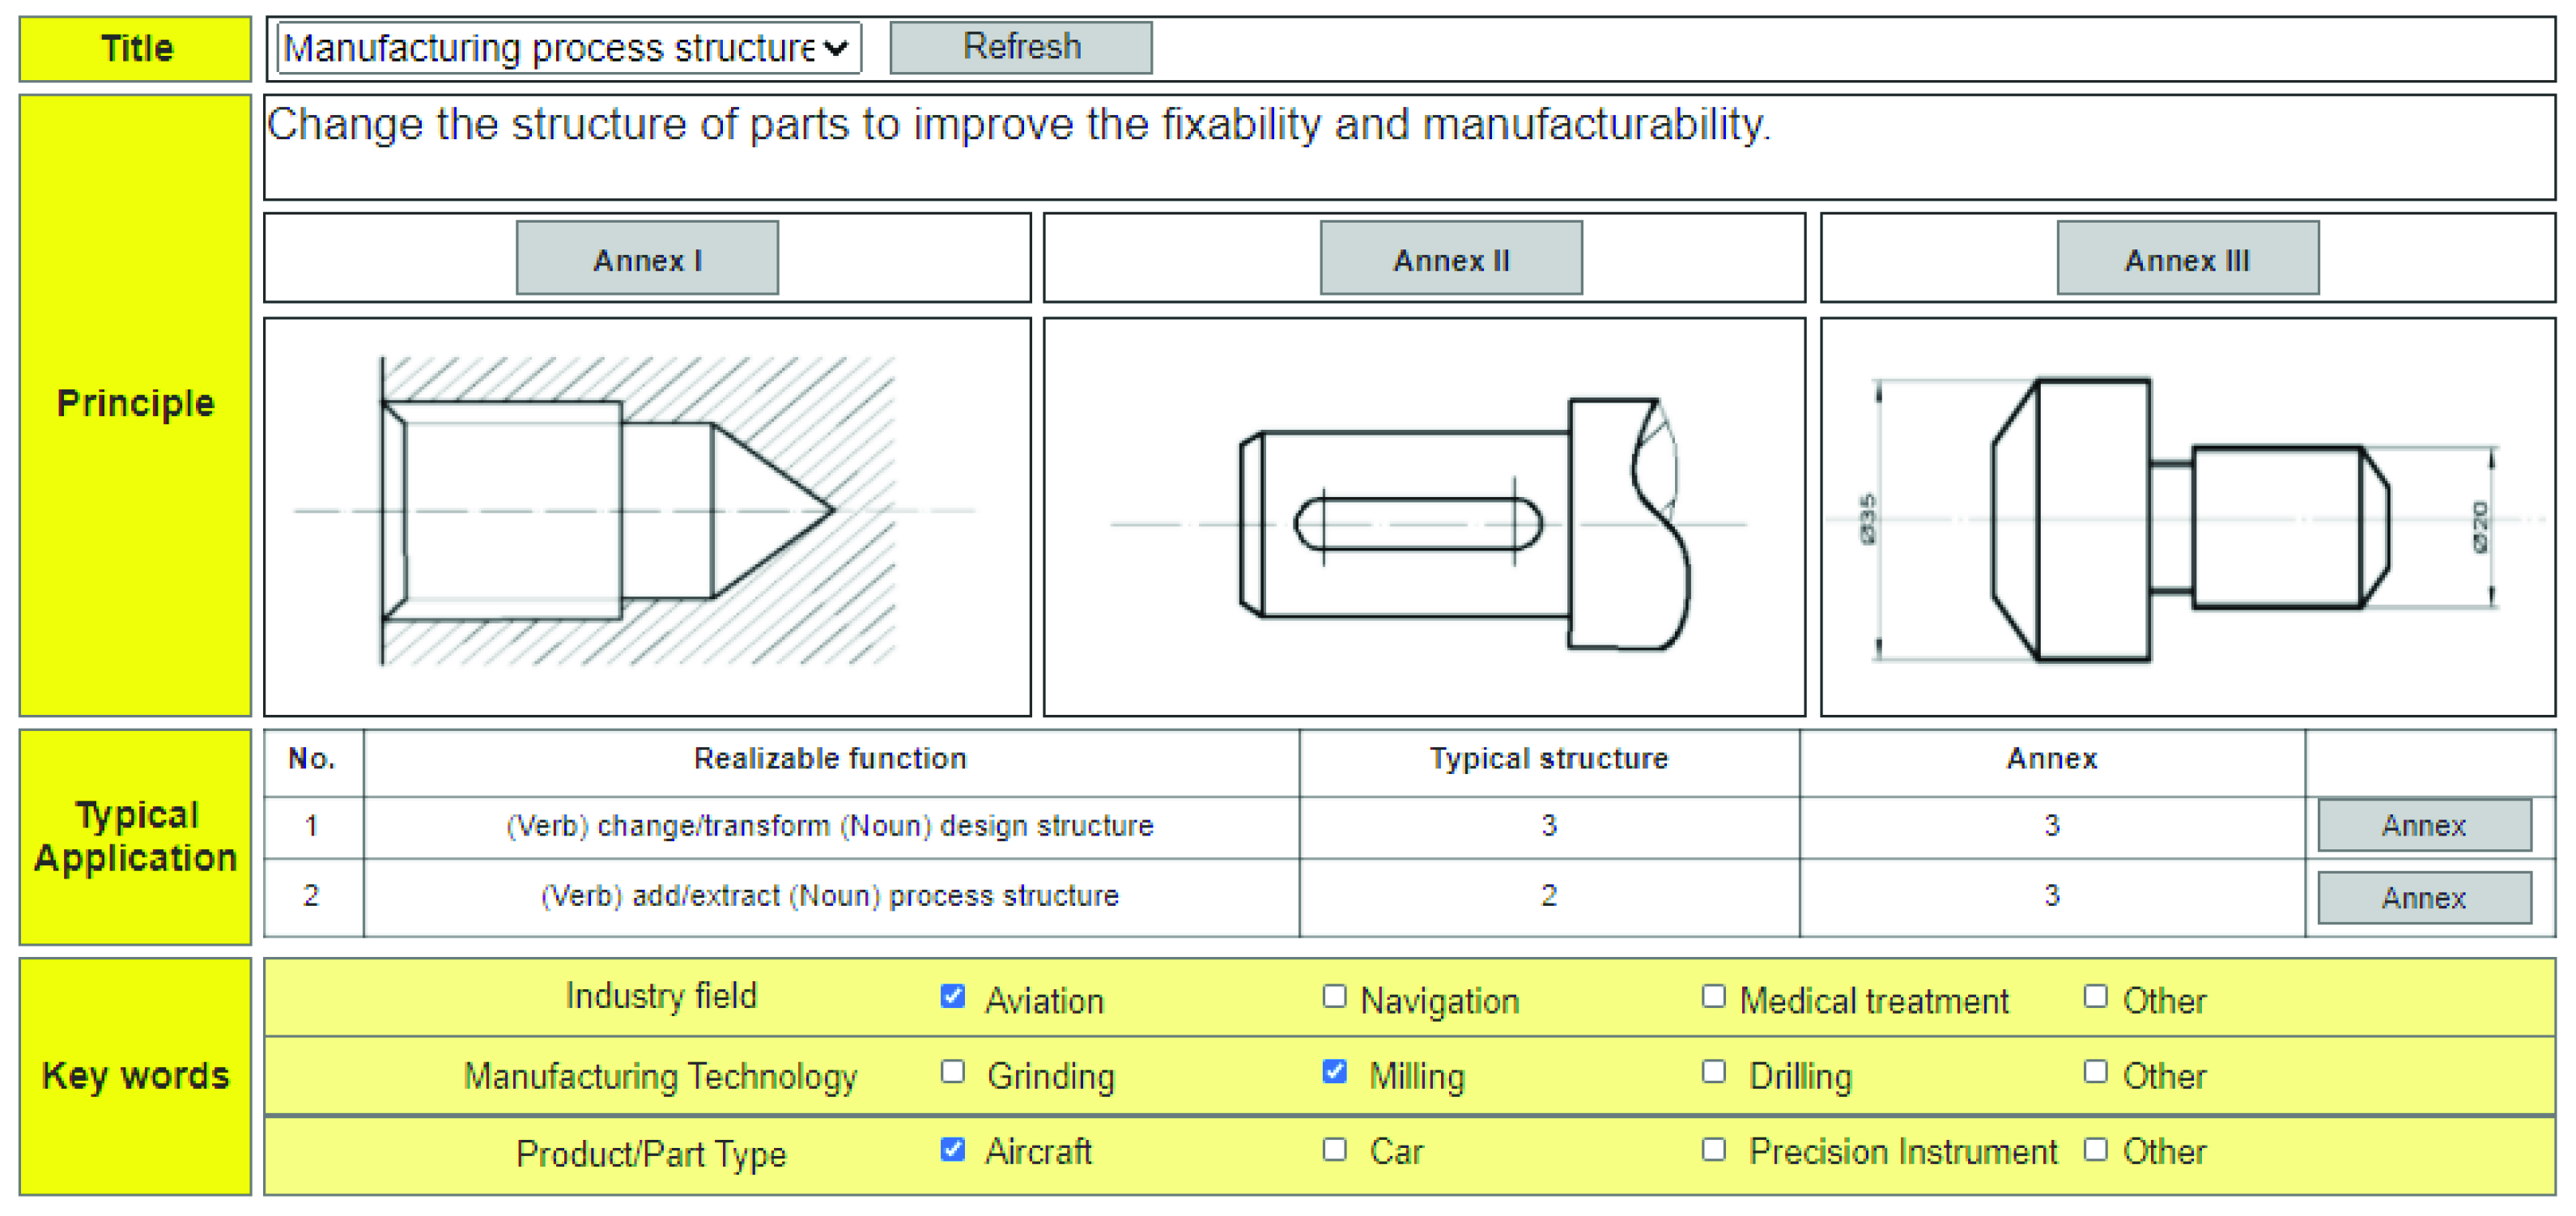Click the keyway shaft drawing thumbnail
Image resolution: width=2576 pixels, height=1216 pixels.
click(x=1424, y=517)
